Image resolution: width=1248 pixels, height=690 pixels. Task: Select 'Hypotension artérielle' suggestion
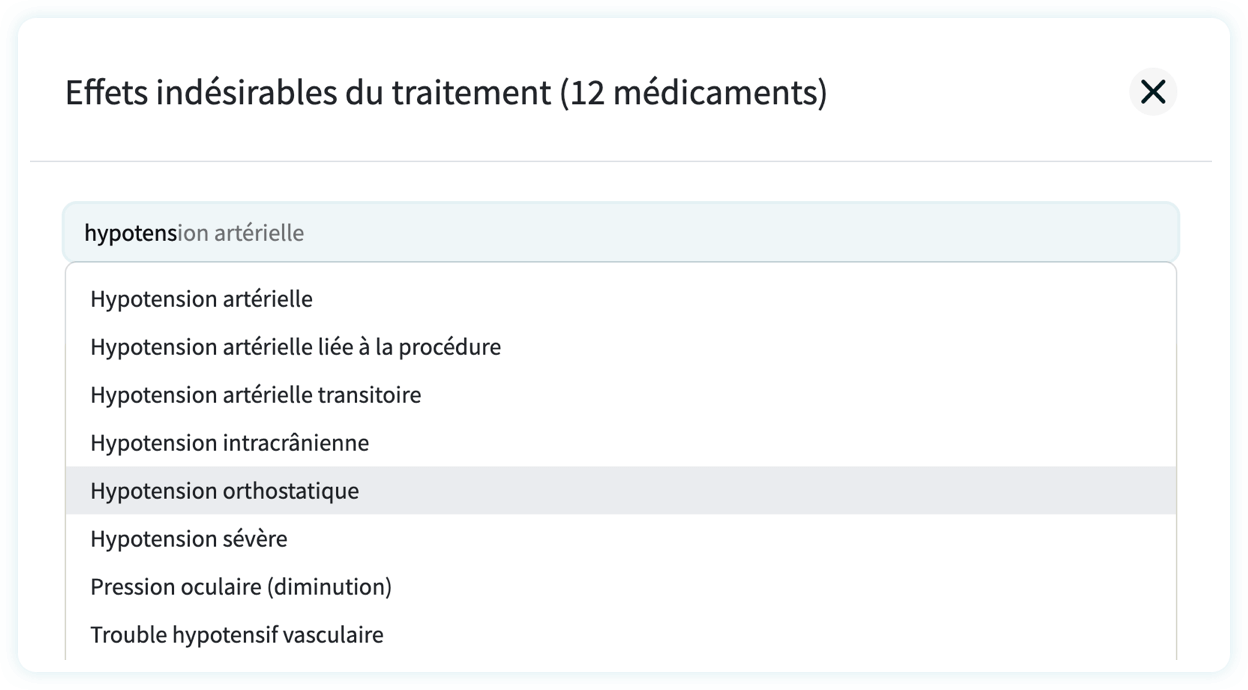(201, 299)
